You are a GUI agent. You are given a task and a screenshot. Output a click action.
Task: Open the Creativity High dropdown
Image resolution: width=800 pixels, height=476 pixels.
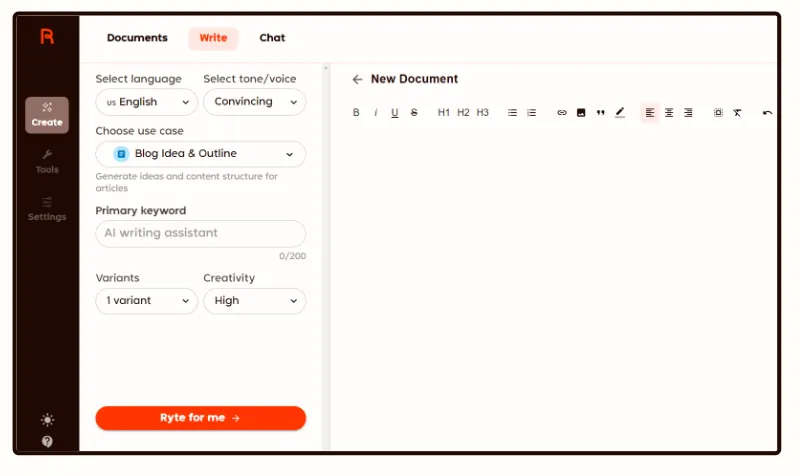[x=255, y=301]
